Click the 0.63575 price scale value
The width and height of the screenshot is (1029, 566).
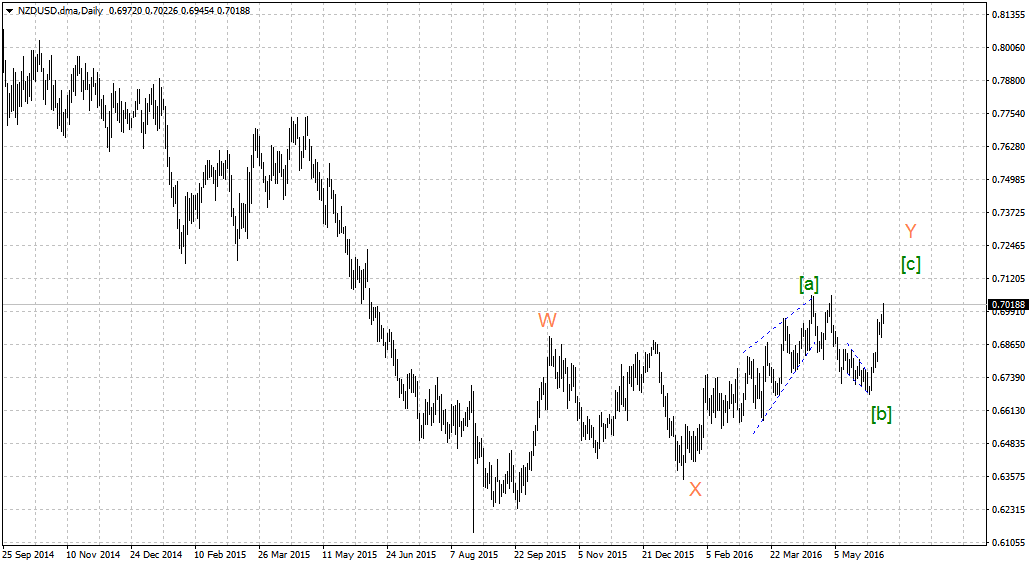[x=1009, y=477]
